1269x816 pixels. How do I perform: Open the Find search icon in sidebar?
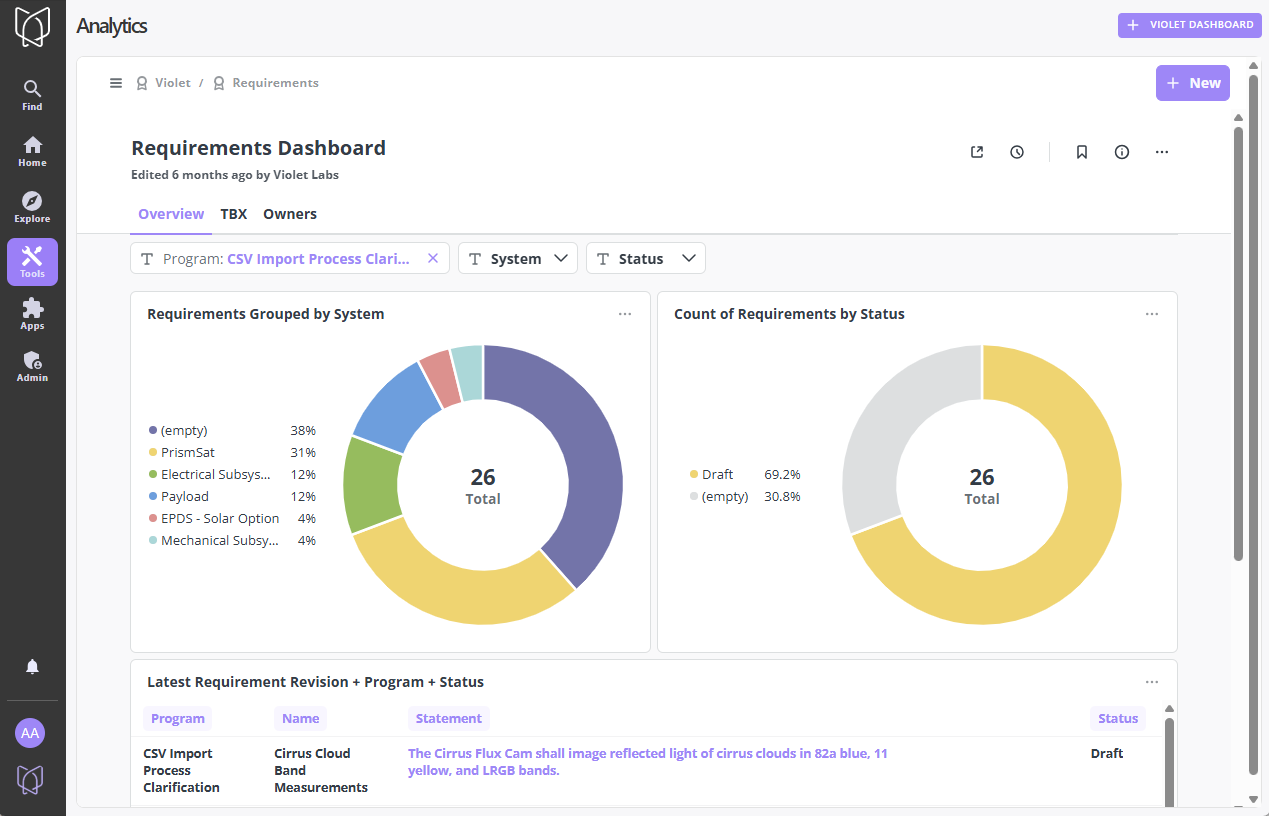tap(32, 95)
